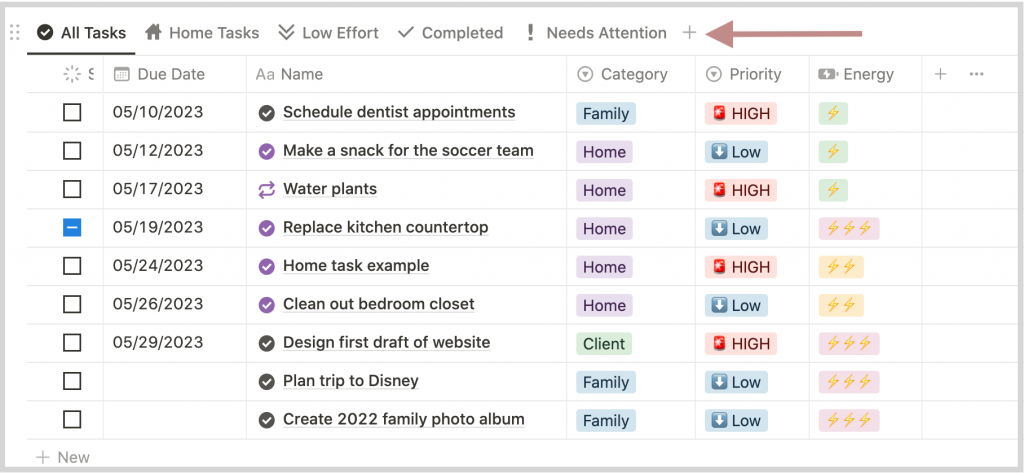Click the green Client category tag
1024x473 pixels.
pos(604,344)
